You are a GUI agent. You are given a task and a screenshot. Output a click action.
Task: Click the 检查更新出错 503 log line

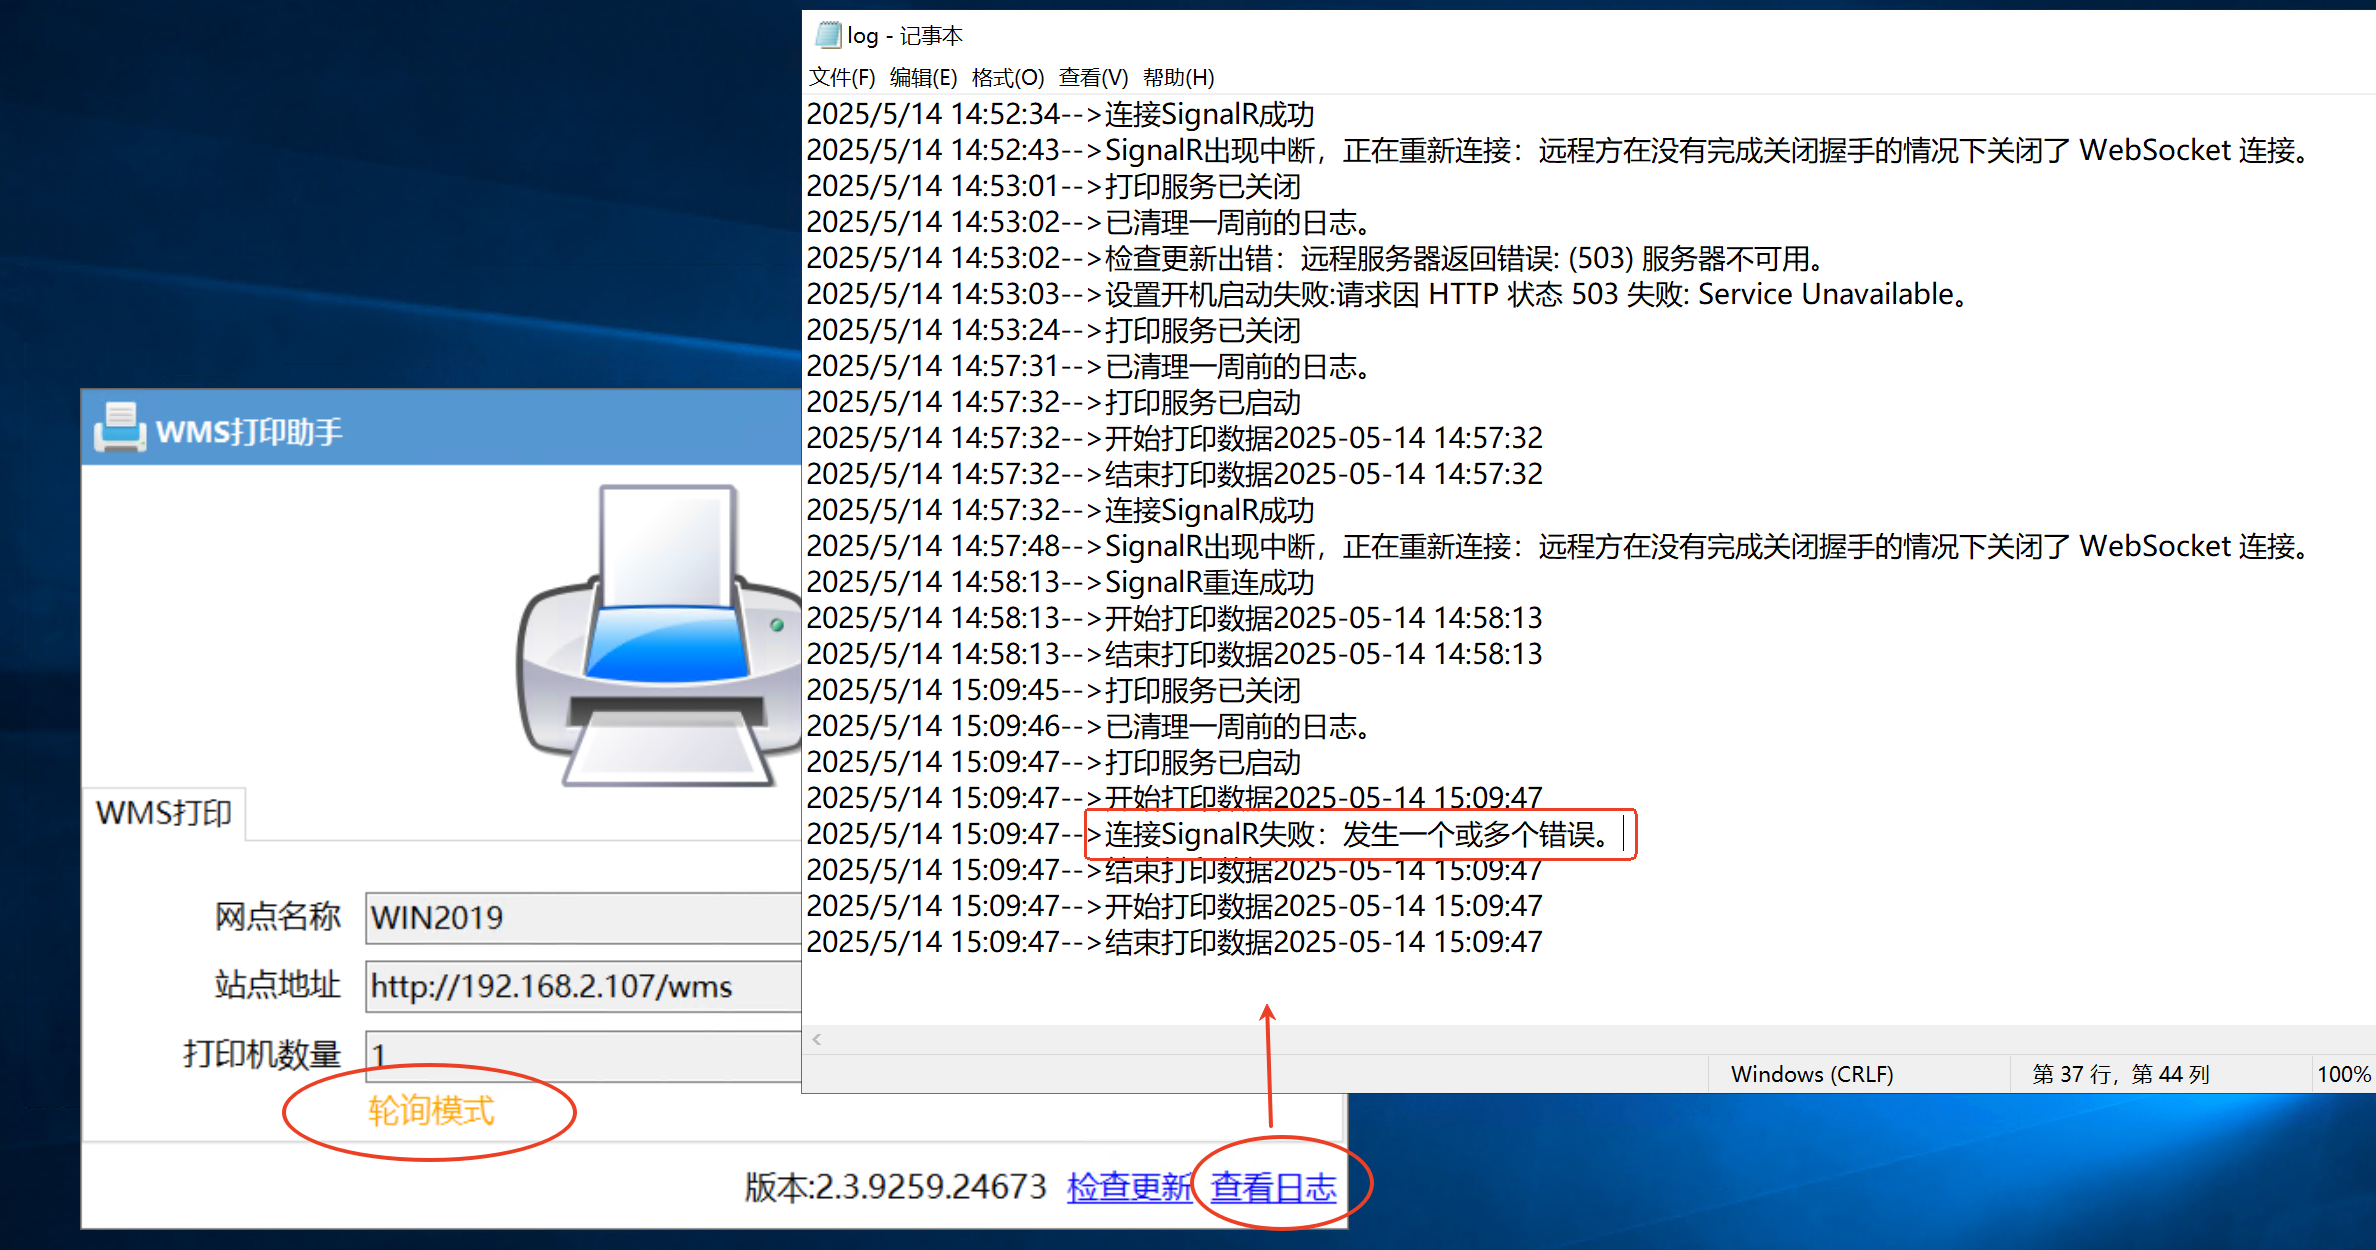click(1317, 258)
